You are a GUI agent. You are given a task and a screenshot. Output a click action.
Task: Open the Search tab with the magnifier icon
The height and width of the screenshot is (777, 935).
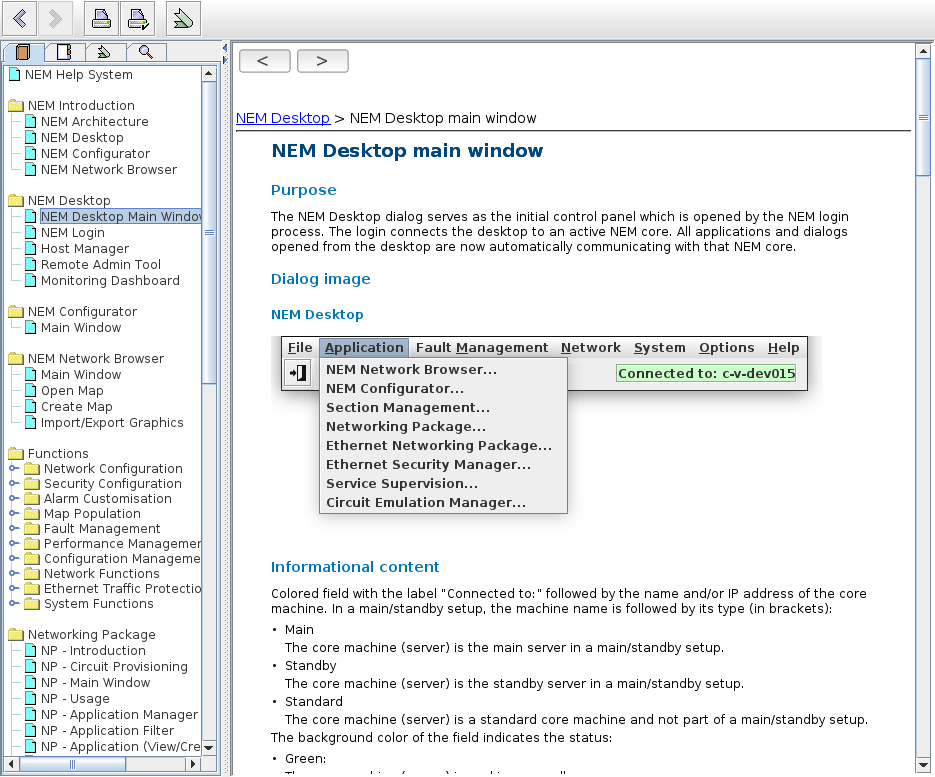[x=146, y=52]
